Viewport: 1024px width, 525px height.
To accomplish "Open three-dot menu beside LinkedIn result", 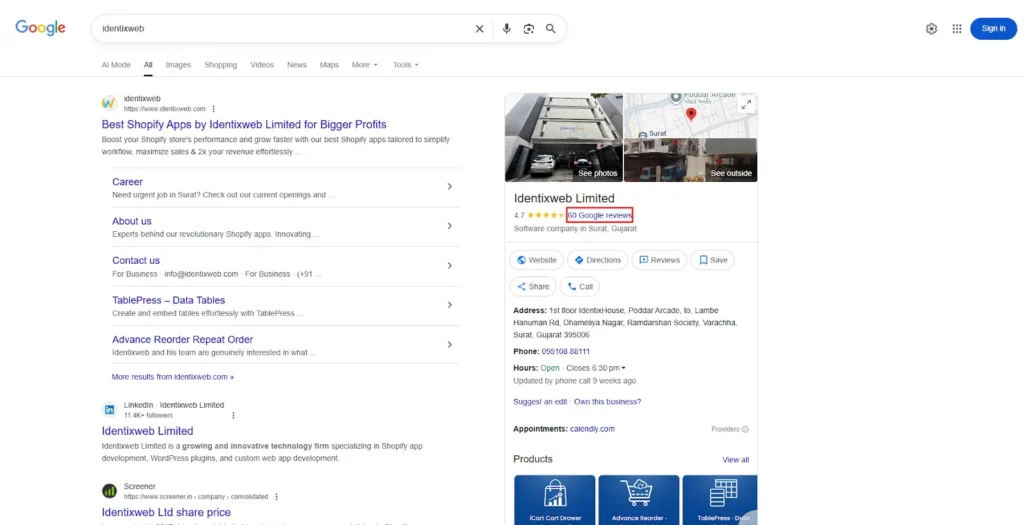I will [x=233, y=415].
